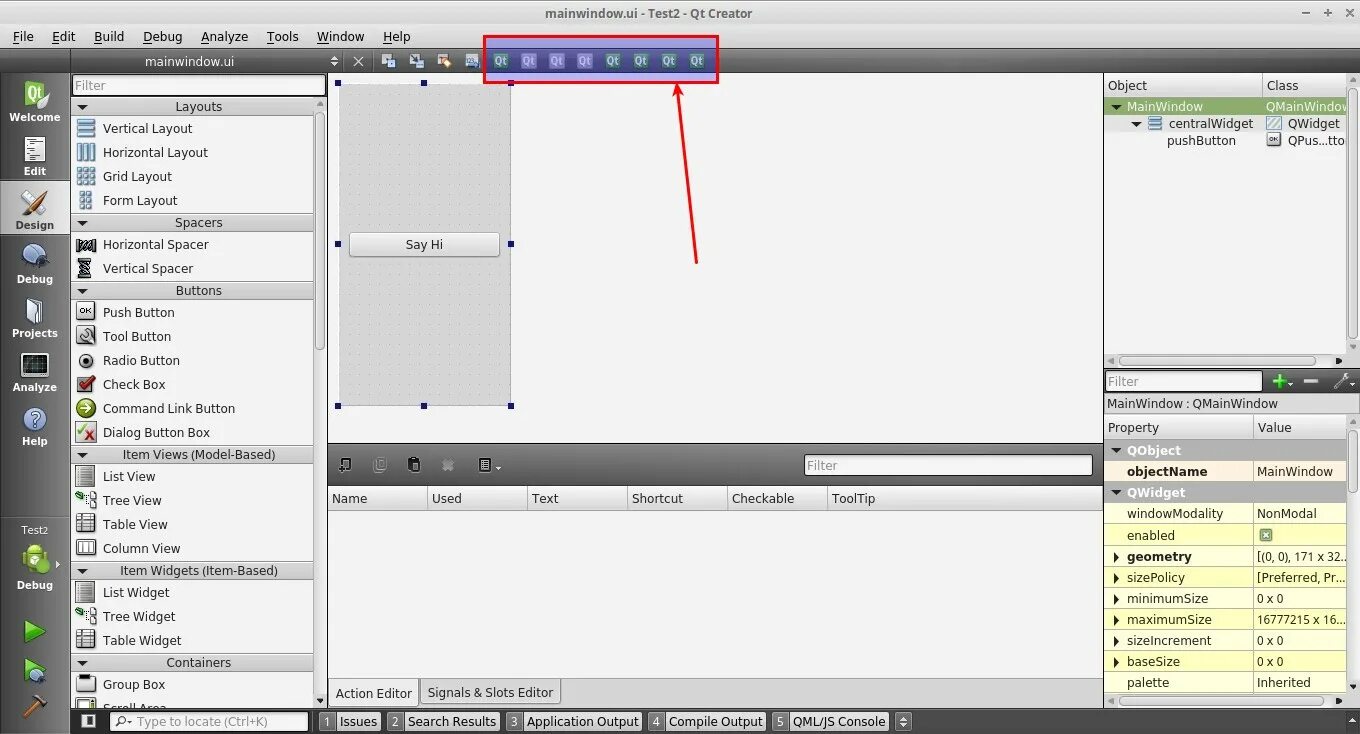Collapse the Buttons widget category
1360x734 pixels.
[x=84, y=291]
